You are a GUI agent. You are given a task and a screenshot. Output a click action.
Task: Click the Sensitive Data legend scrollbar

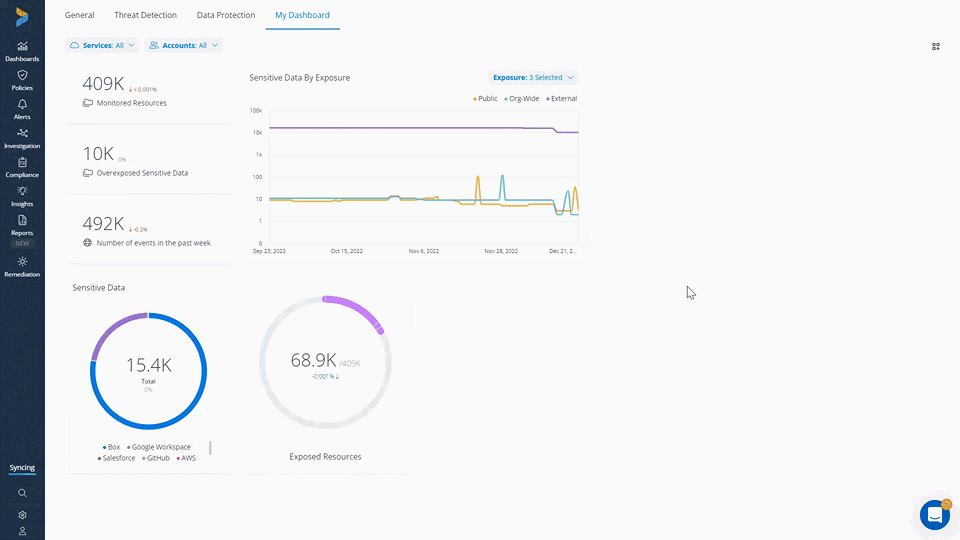click(210, 449)
